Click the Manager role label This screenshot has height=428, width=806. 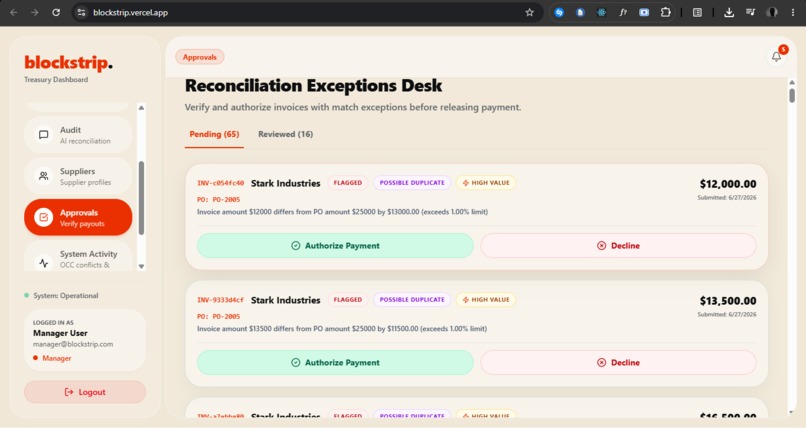pos(57,358)
